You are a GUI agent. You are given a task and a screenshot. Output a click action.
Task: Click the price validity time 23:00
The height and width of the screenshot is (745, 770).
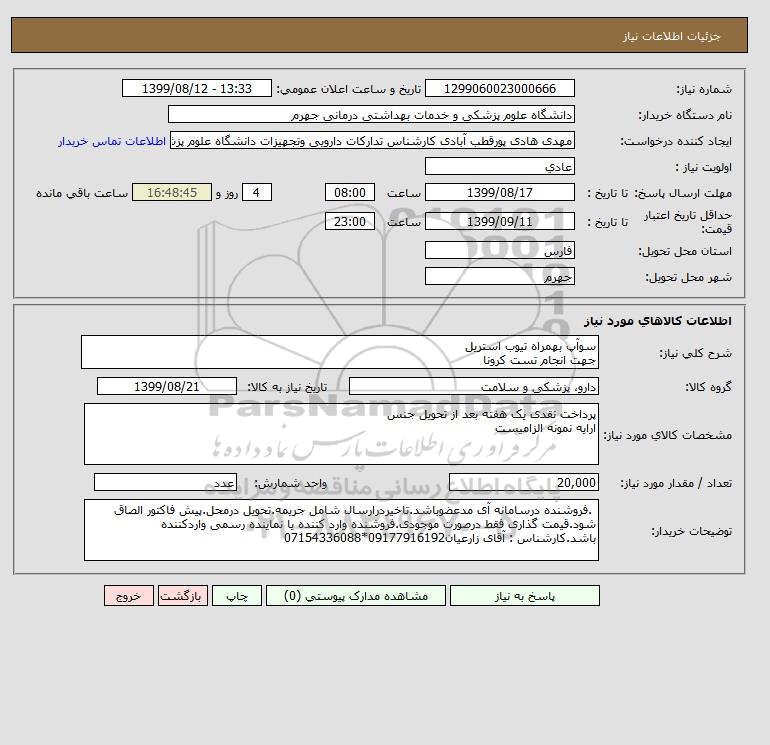tap(350, 221)
